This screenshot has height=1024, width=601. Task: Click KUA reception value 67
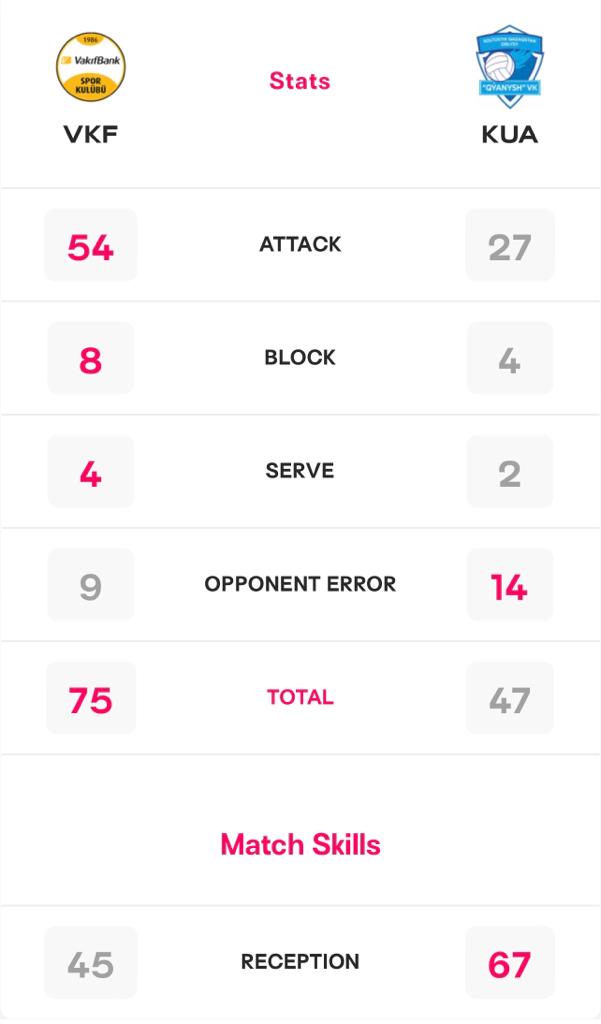pyautogui.click(x=510, y=962)
